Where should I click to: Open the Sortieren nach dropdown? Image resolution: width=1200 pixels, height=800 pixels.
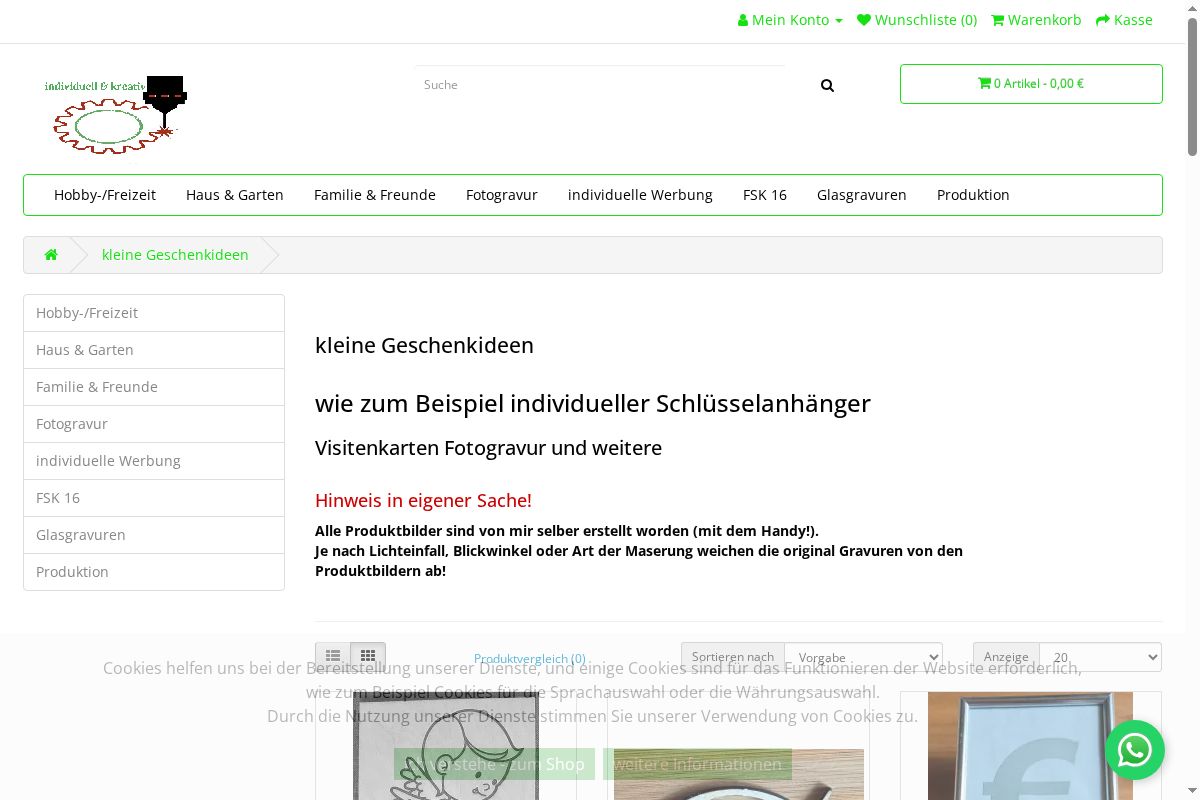tap(864, 657)
